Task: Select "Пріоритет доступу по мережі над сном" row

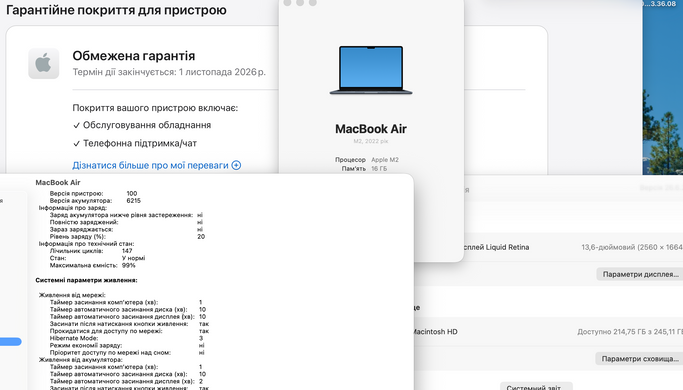Action: coord(127,353)
